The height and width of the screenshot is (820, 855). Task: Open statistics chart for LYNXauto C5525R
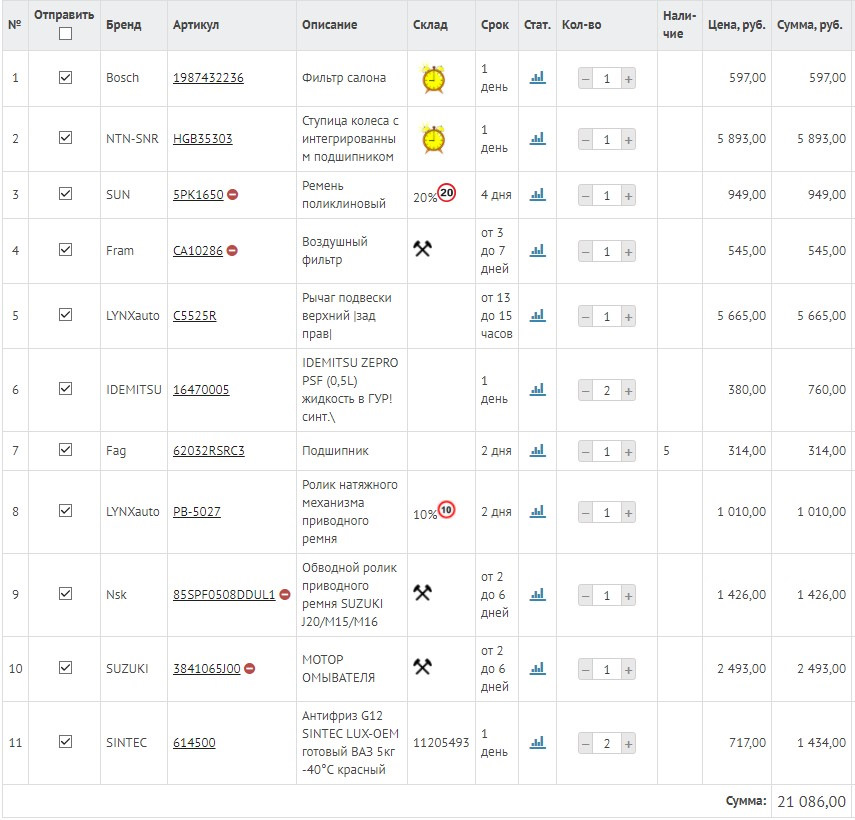coord(538,315)
